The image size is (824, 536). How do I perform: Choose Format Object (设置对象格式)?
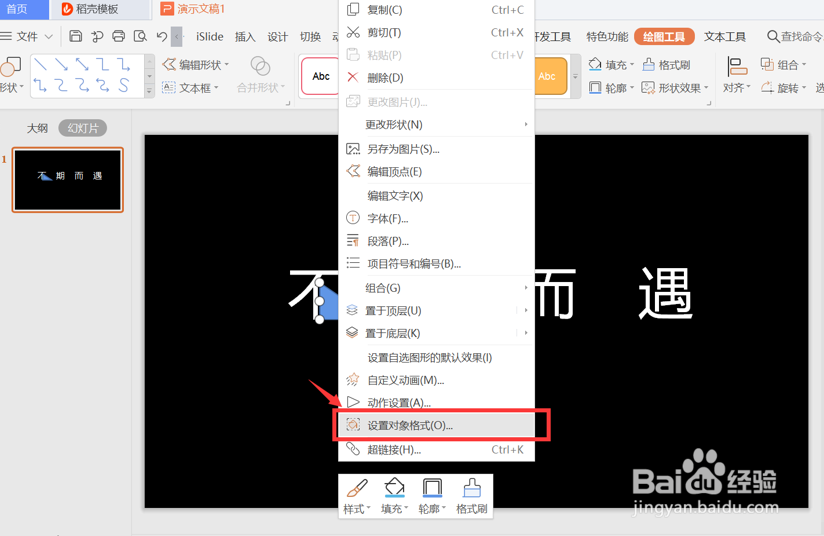(436, 425)
